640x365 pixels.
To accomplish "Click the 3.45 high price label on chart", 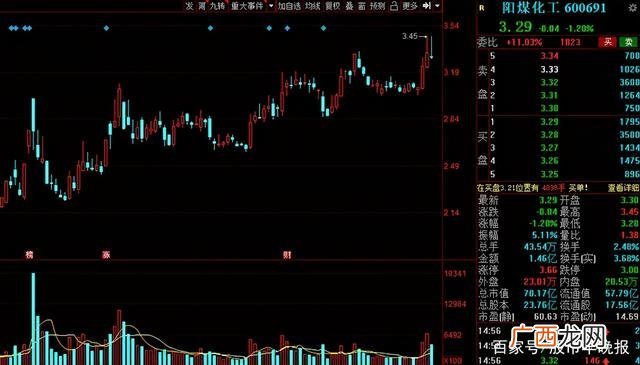I will (x=410, y=36).
